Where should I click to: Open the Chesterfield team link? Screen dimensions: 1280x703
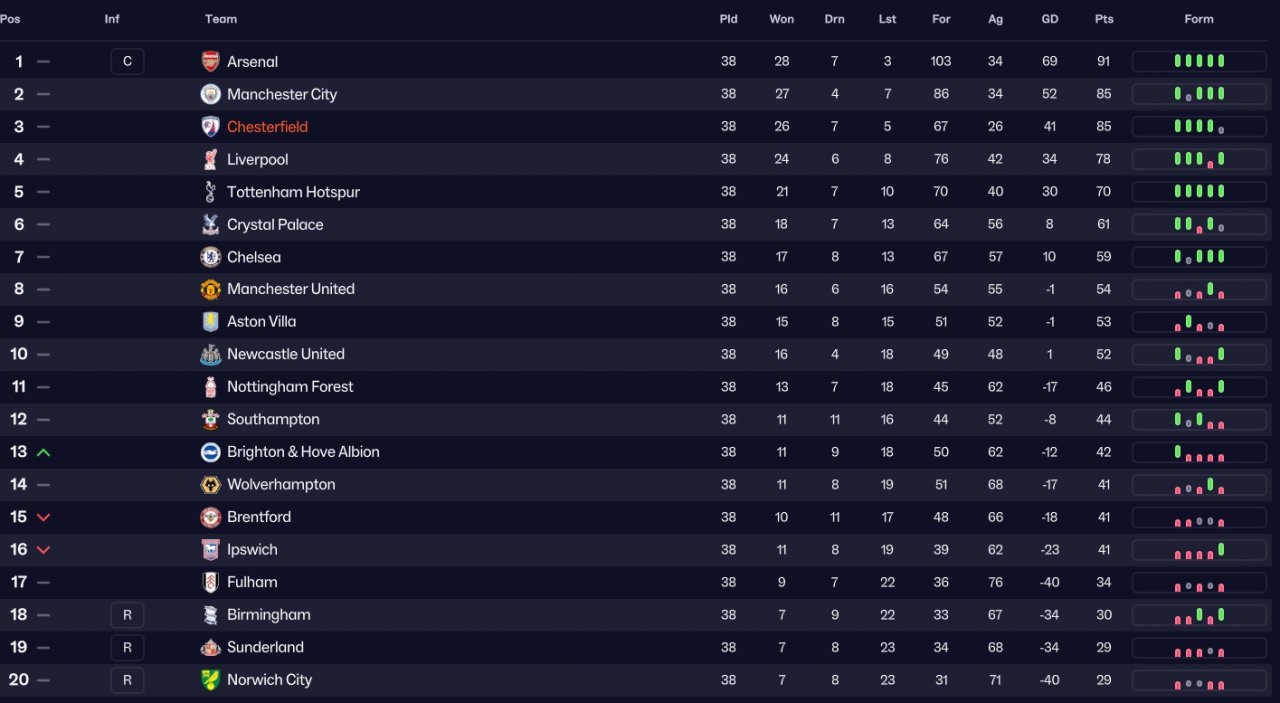[267, 127]
